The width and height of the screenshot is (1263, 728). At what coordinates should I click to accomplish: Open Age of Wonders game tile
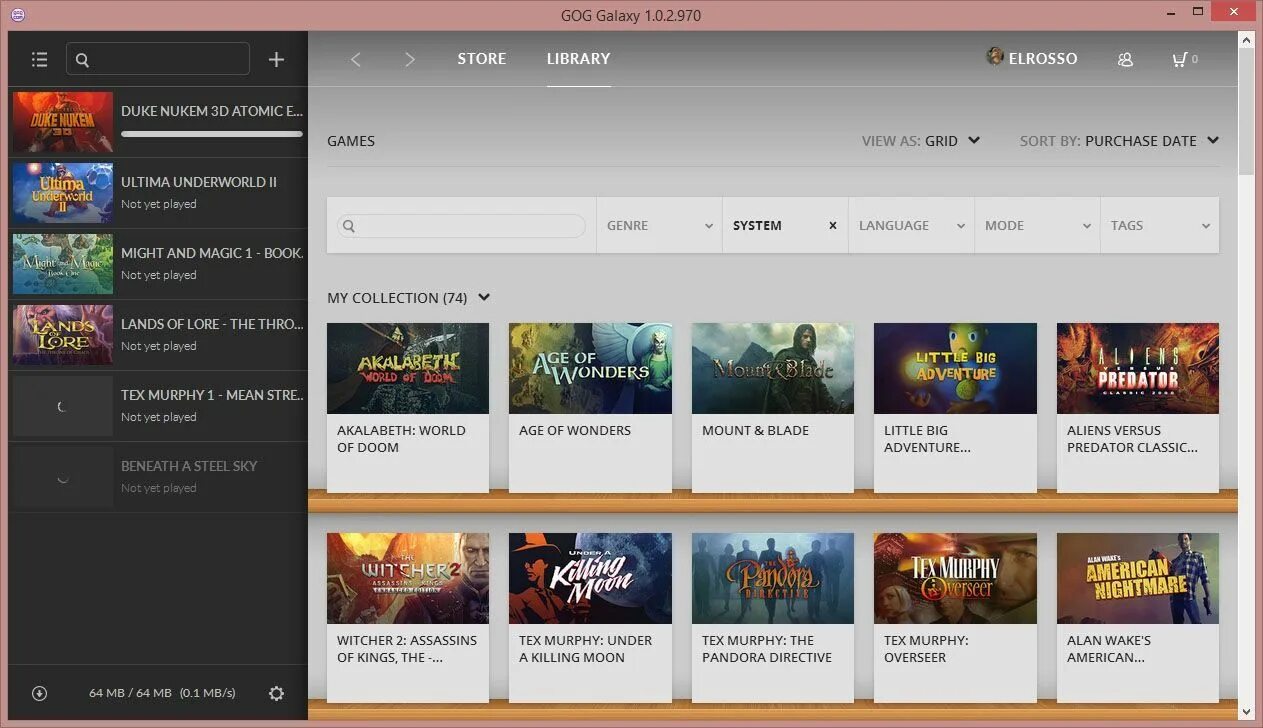point(590,407)
